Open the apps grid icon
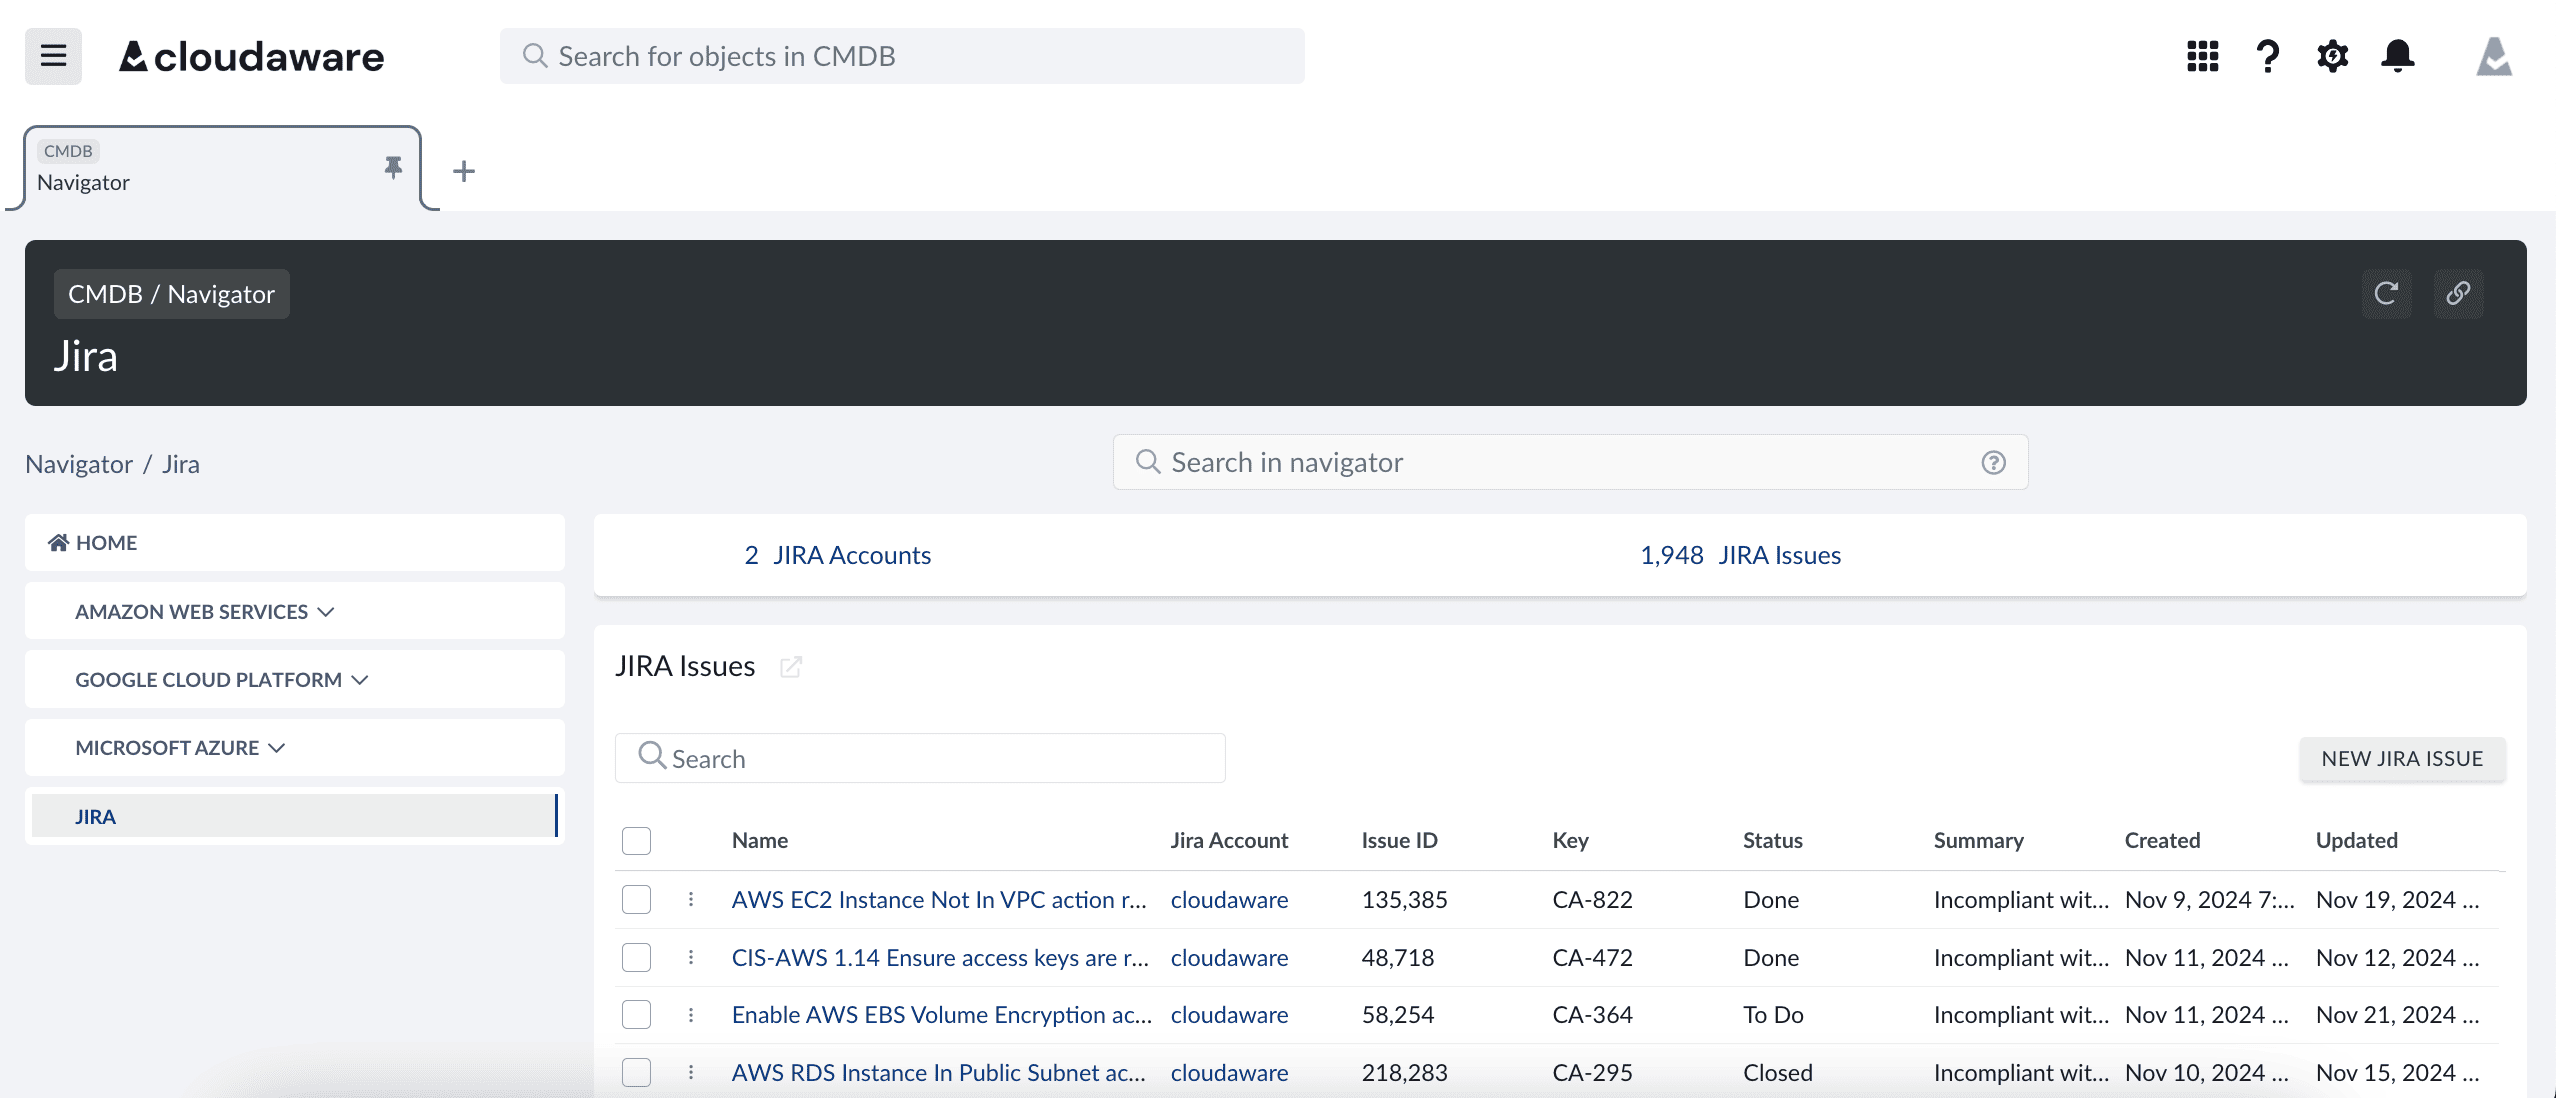2556x1098 pixels. pyautogui.click(x=2202, y=56)
